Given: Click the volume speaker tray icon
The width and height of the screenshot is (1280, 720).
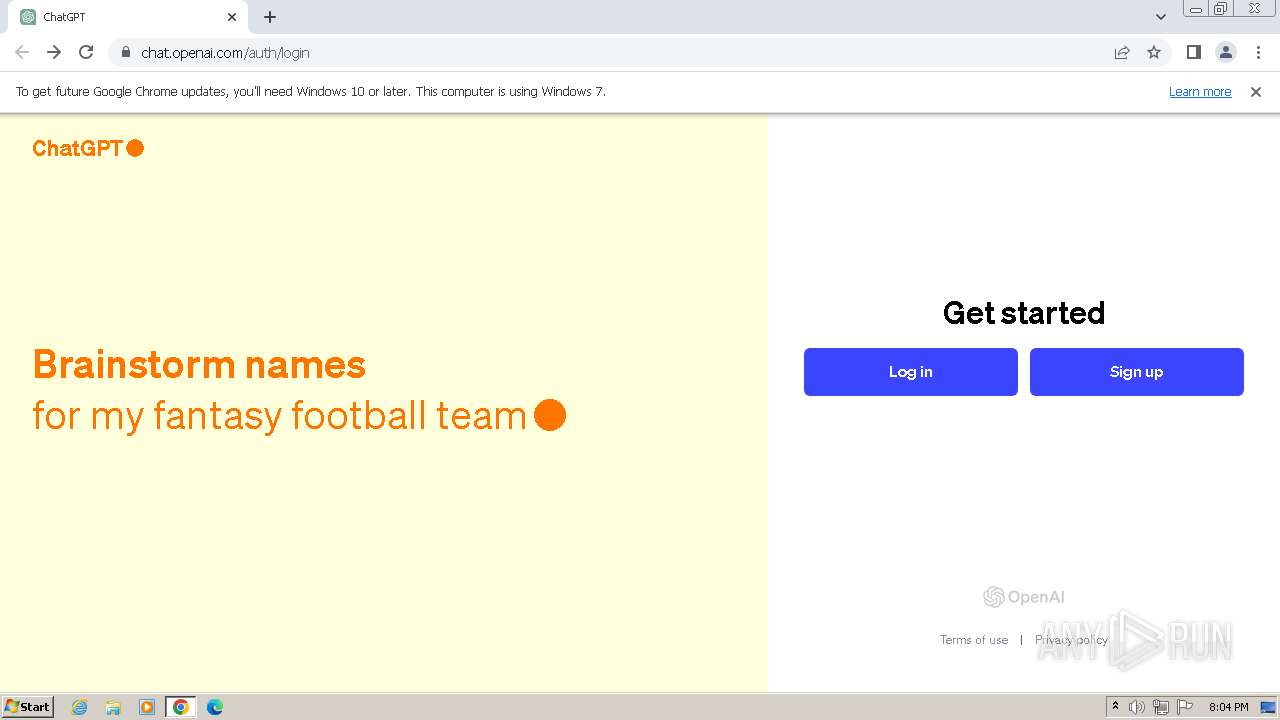Looking at the screenshot, I should pyautogui.click(x=1137, y=707).
